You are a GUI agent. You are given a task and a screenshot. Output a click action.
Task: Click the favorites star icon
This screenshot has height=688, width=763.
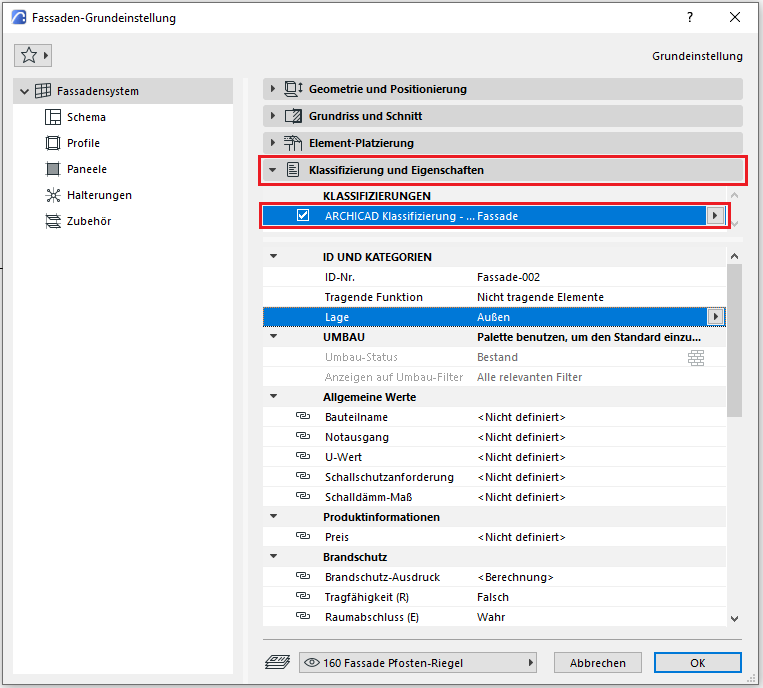[x=27, y=55]
